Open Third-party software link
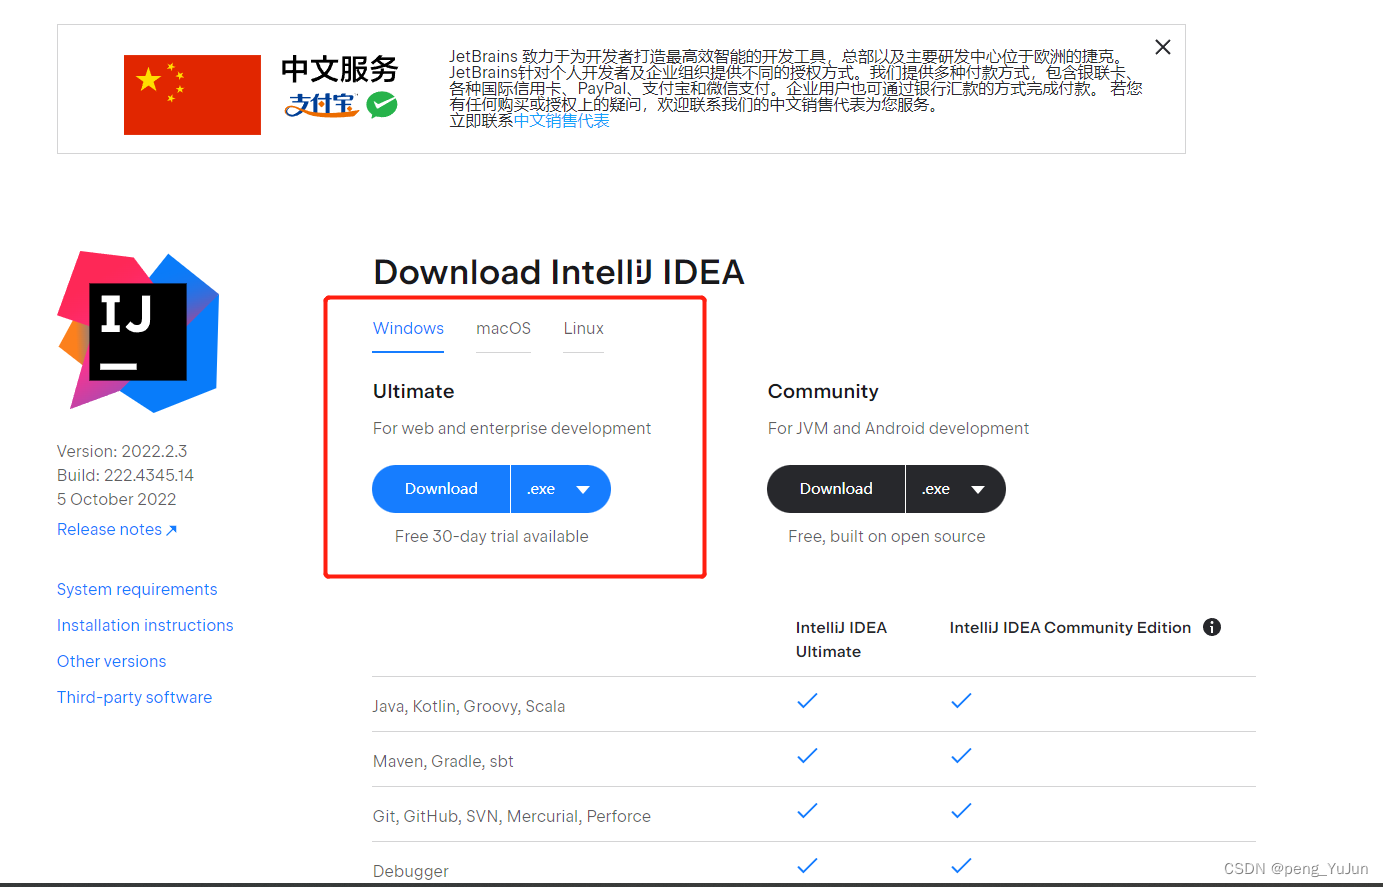Image resolution: width=1383 pixels, height=887 pixels. click(x=134, y=697)
